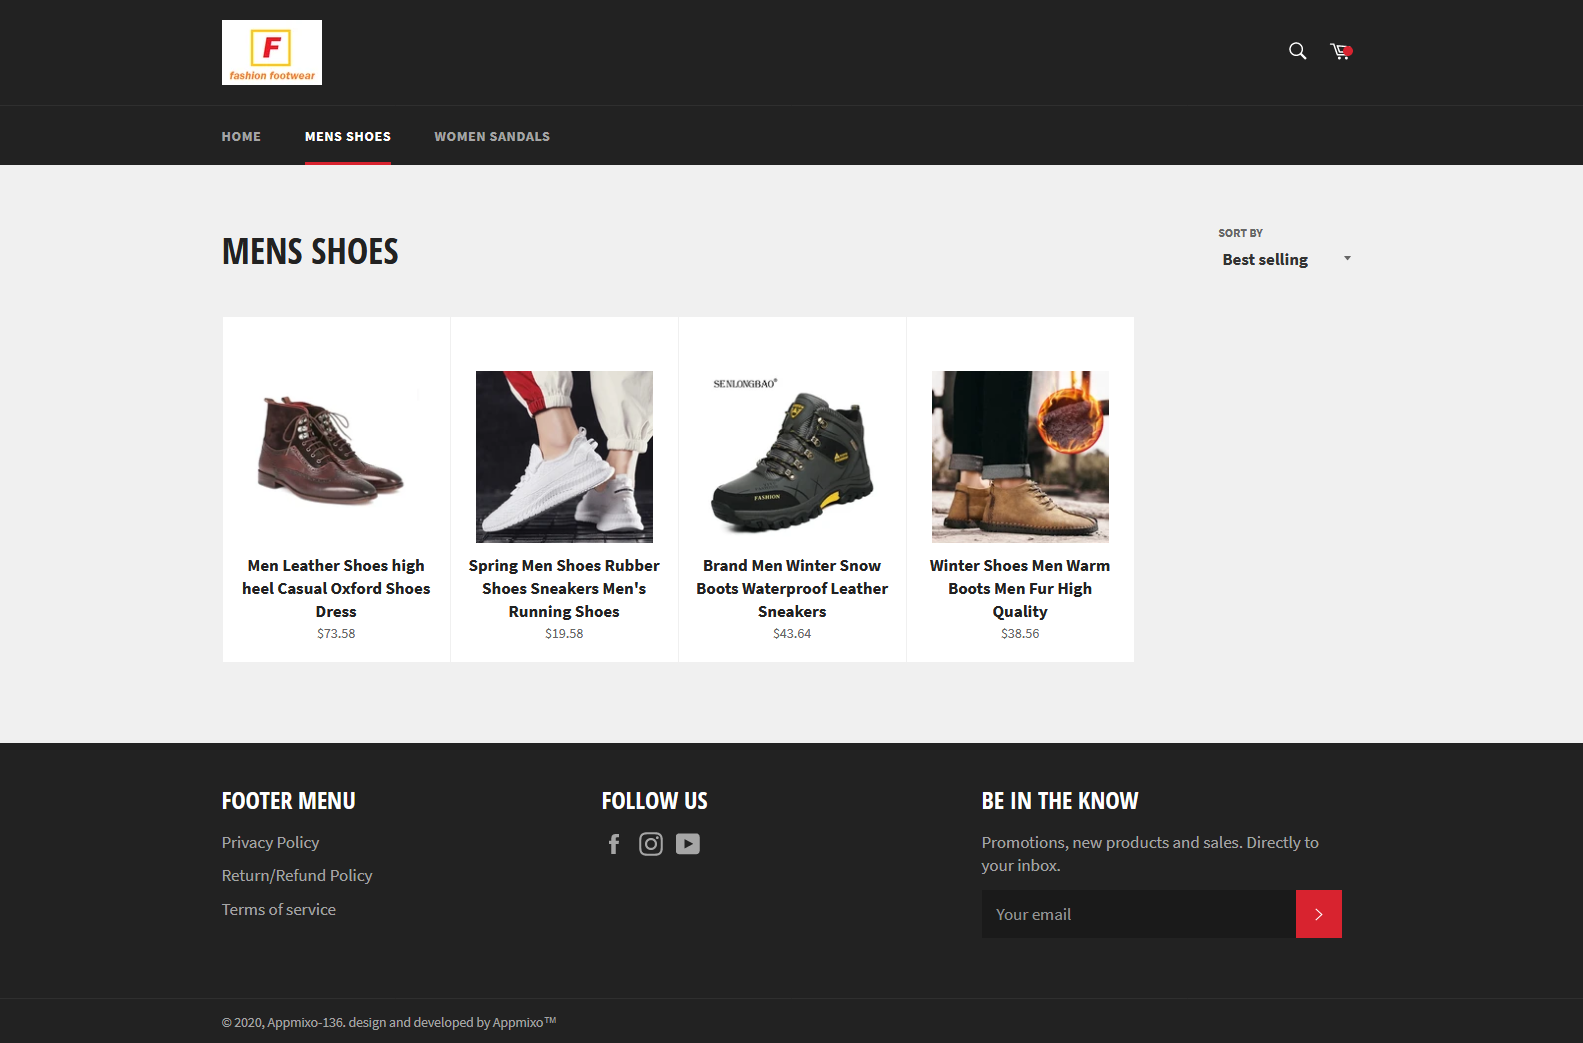Viewport: 1583px width, 1043px height.
Task: Open Winter Shoes Men Warm Boots title
Action: [1020, 588]
